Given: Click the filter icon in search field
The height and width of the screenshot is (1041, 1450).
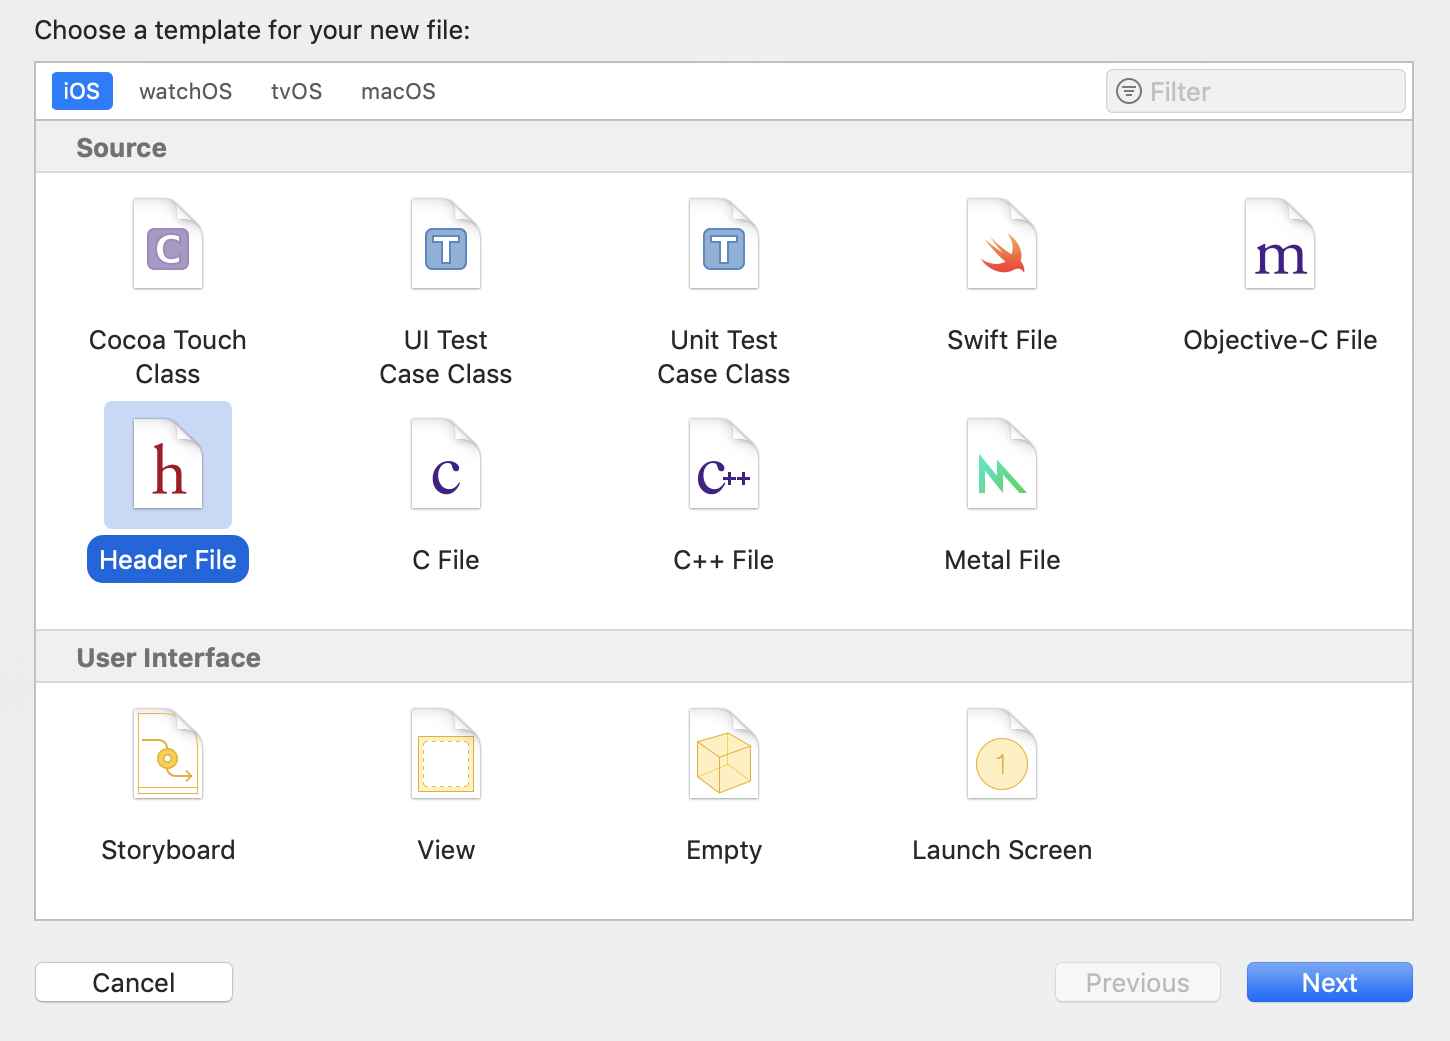Looking at the screenshot, I should pos(1129,91).
